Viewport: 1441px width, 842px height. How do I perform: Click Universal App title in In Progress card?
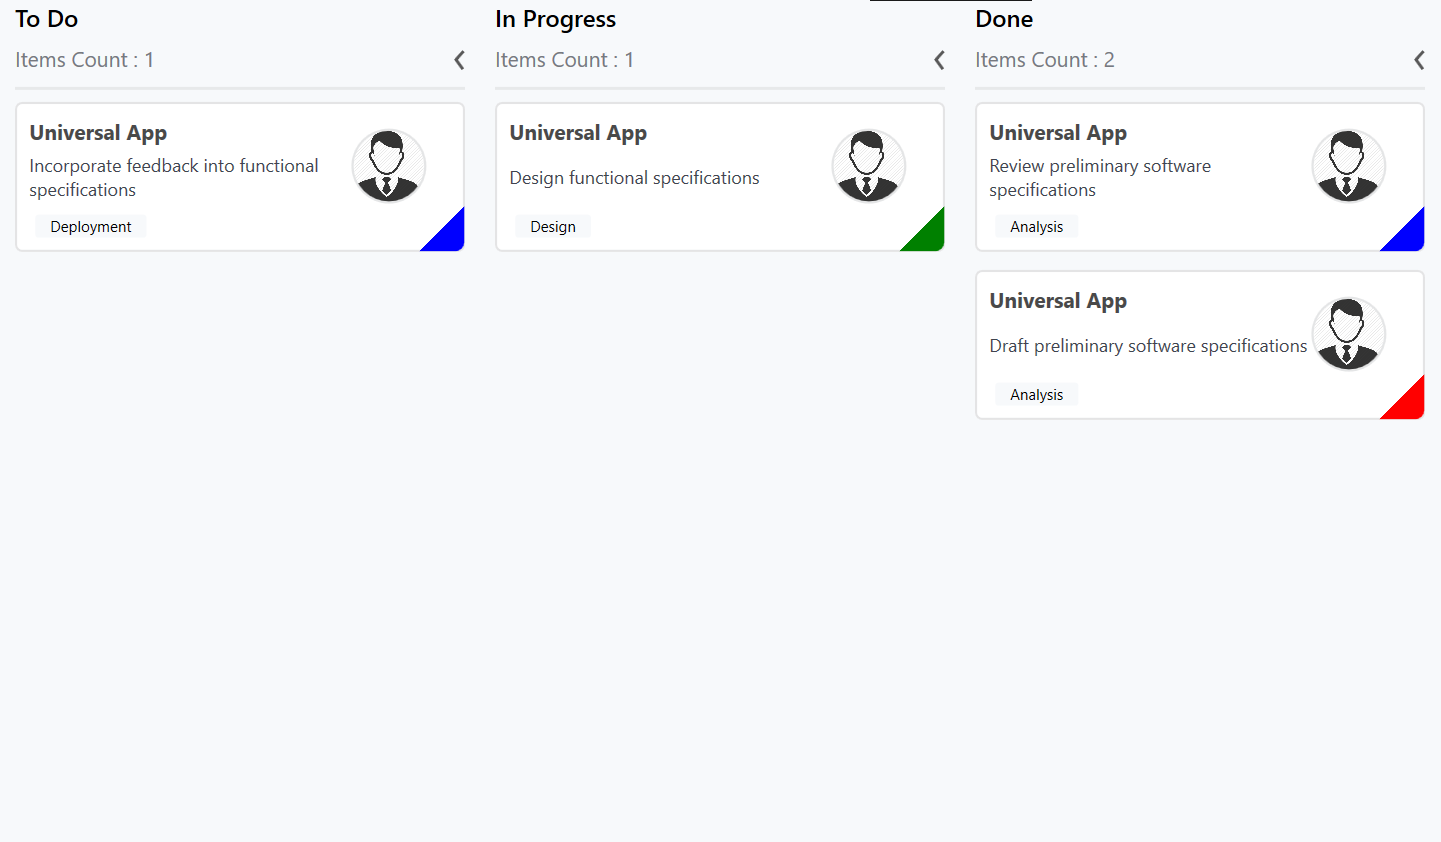(578, 133)
